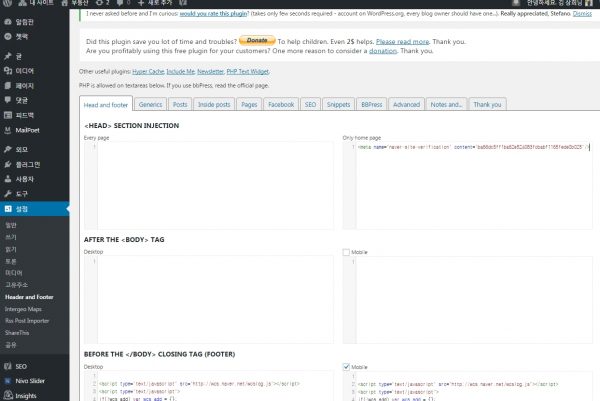The height and width of the screenshot is (401, 600).
Task: Open the Jetpack (젯팩) sidebar icon
Action: pyautogui.click(x=8, y=37)
